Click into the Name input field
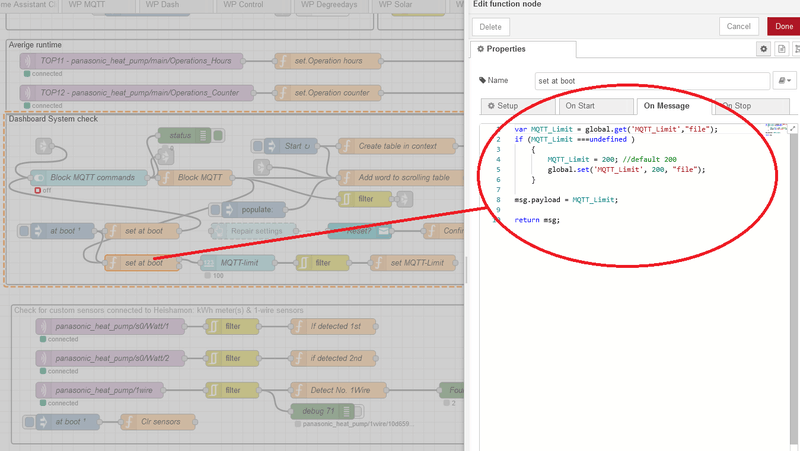The height and width of the screenshot is (451, 800). click(x=650, y=81)
